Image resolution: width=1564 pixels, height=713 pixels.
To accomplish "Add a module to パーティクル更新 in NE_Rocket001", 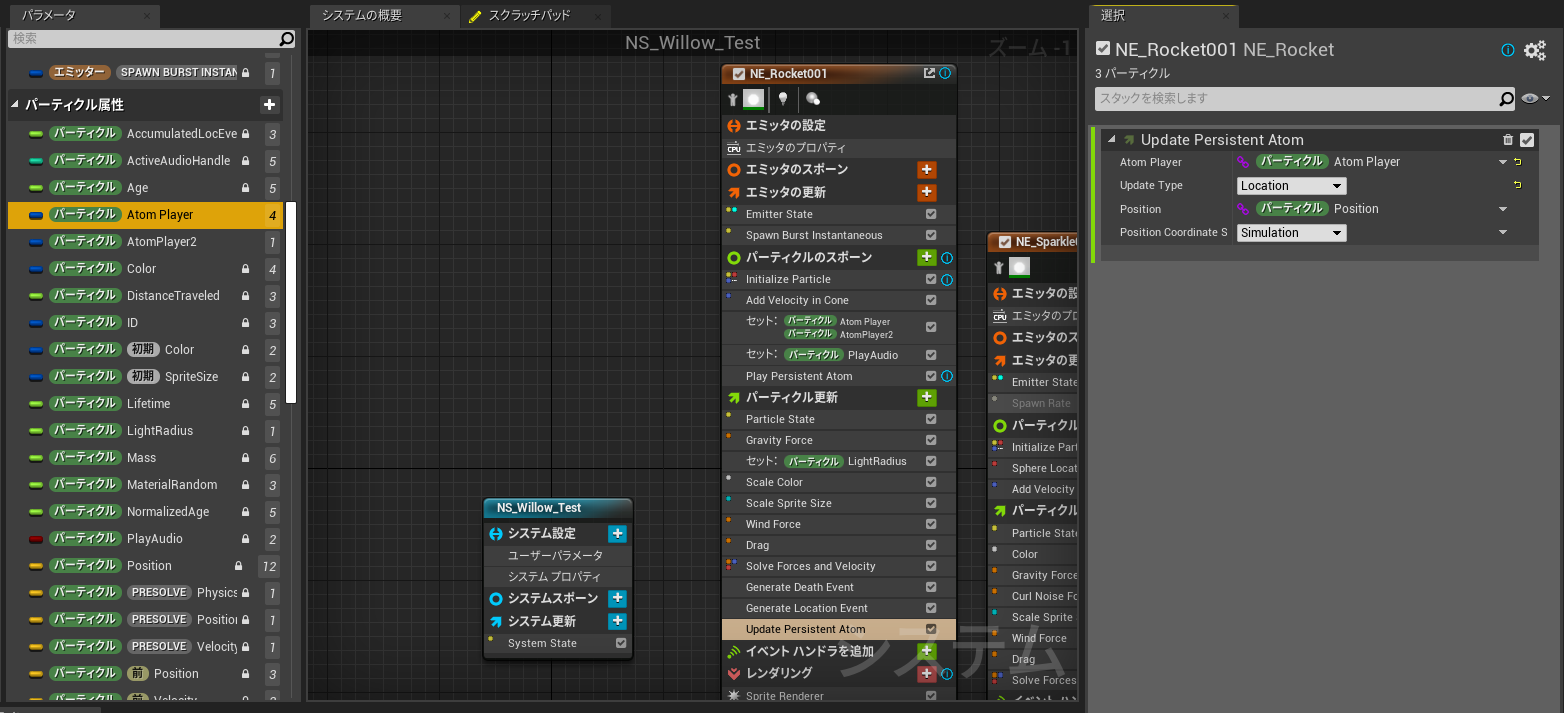I will pyautogui.click(x=927, y=398).
